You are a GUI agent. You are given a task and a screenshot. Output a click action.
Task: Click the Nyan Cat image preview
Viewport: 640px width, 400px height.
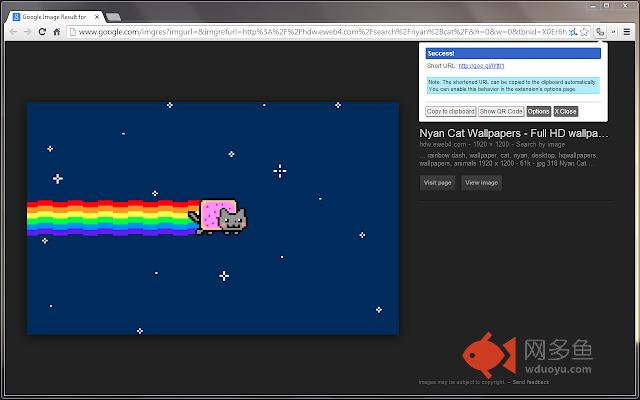click(212, 217)
